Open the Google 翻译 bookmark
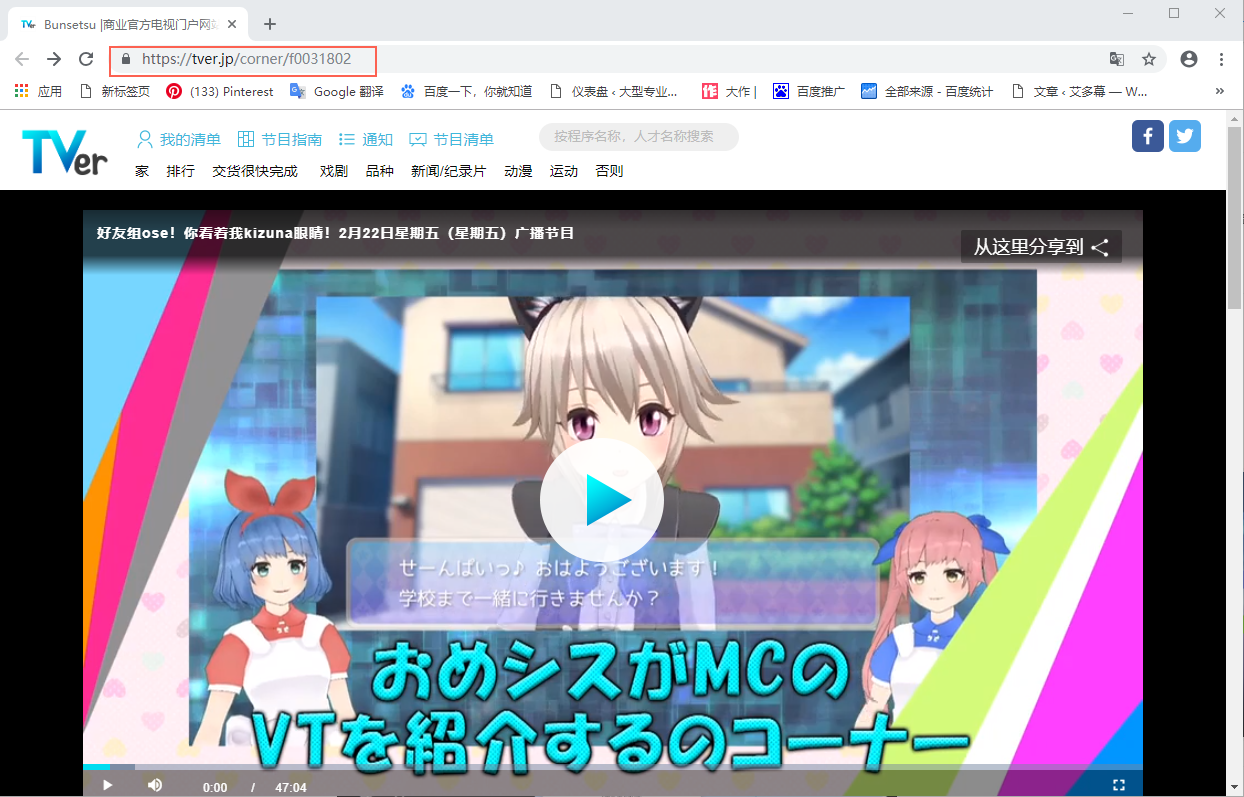The width and height of the screenshot is (1244, 797). pos(337,91)
